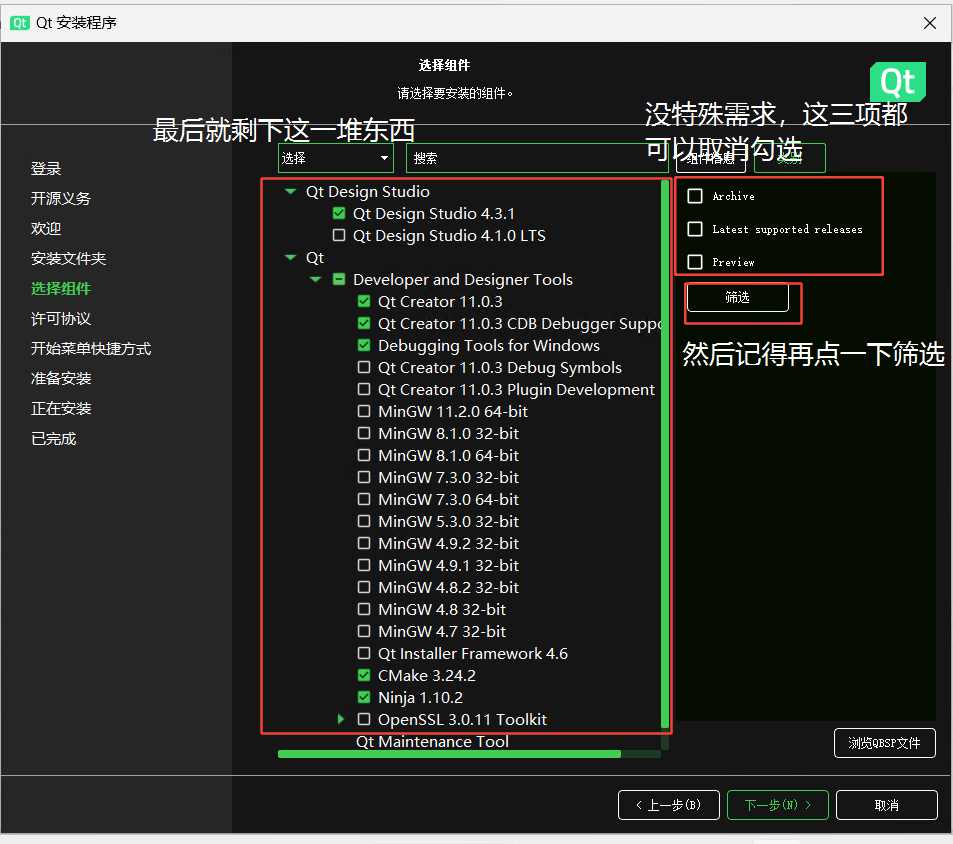Check OpenSSL 3.0.11 Toolkit
The height and width of the screenshot is (844, 953).
tap(364, 719)
